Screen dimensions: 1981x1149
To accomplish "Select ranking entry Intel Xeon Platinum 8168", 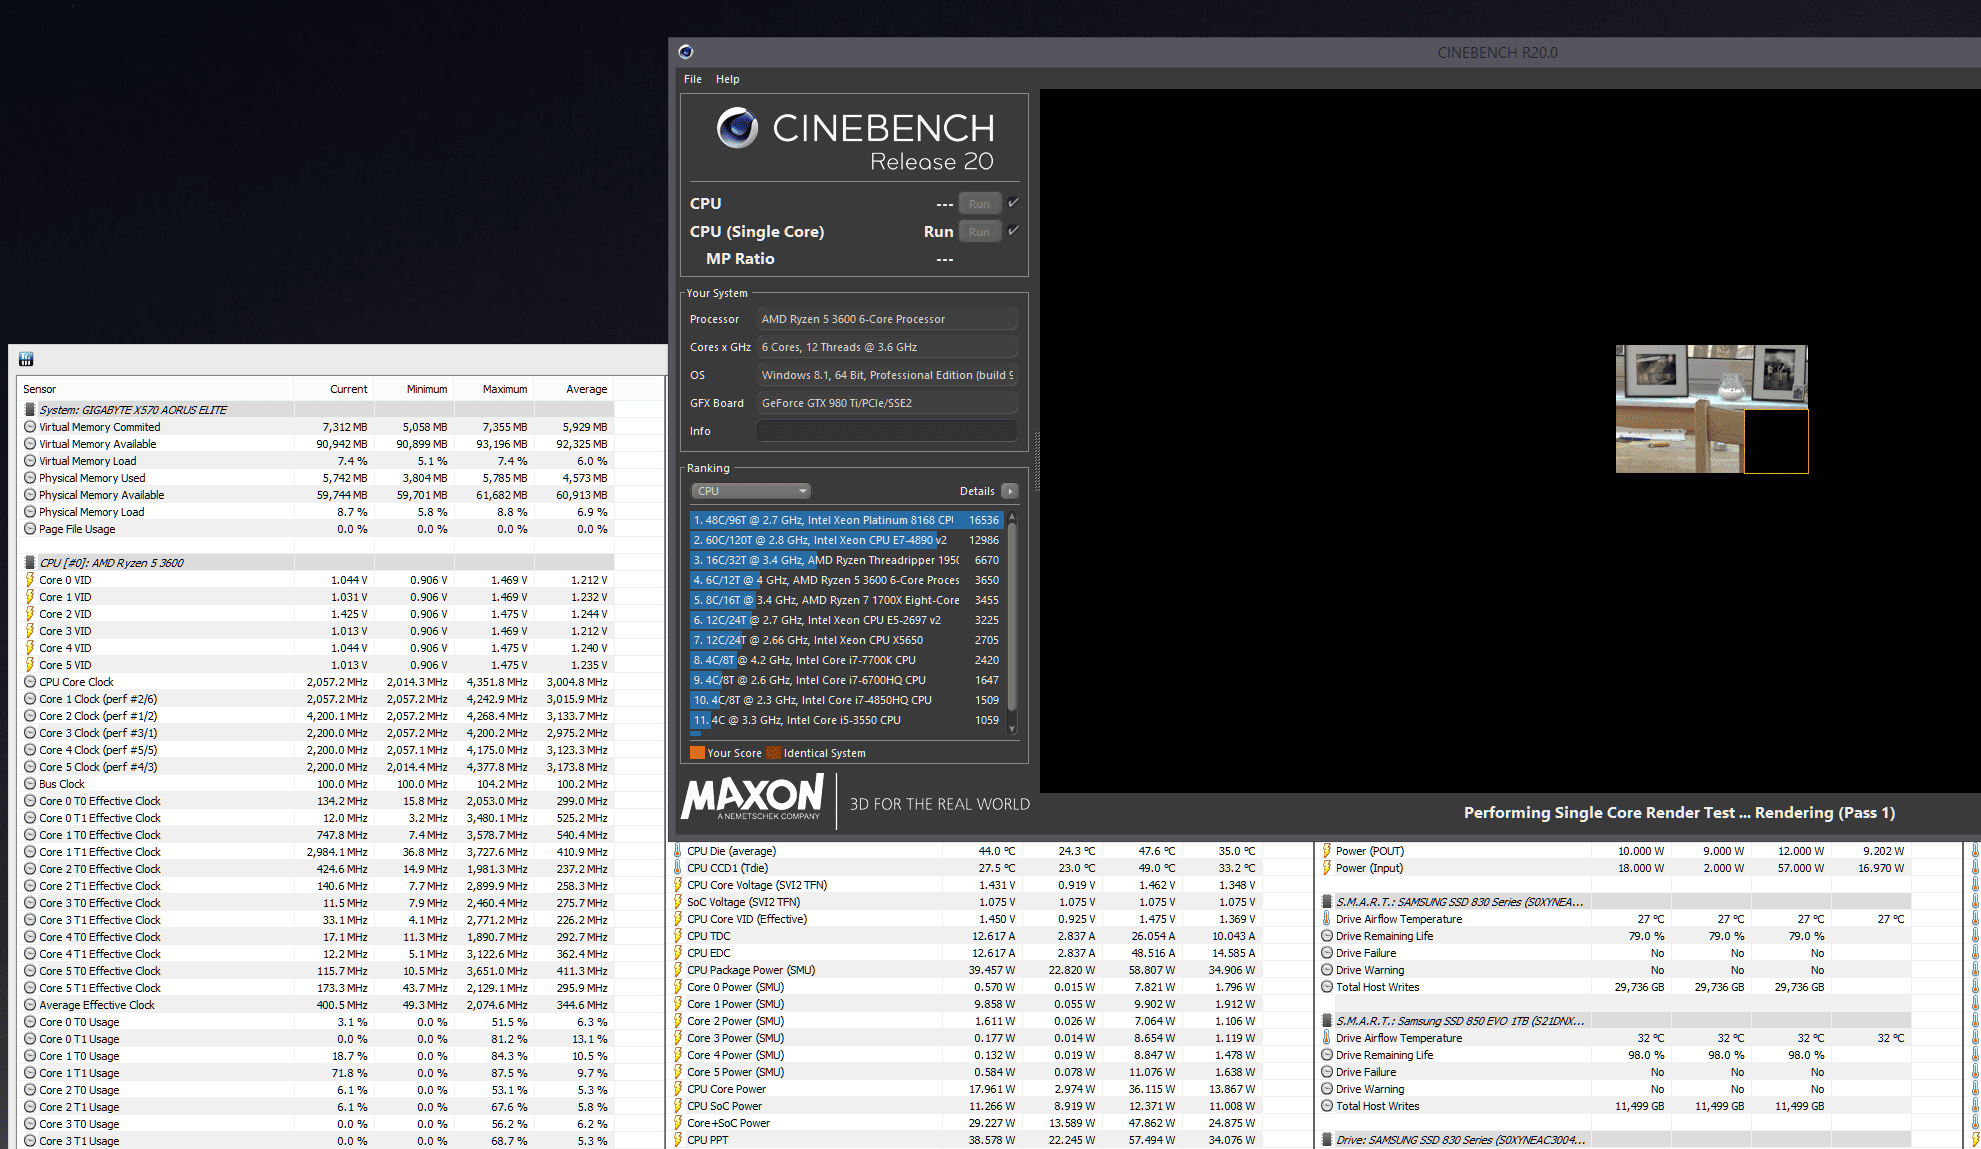I will (x=846, y=520).
